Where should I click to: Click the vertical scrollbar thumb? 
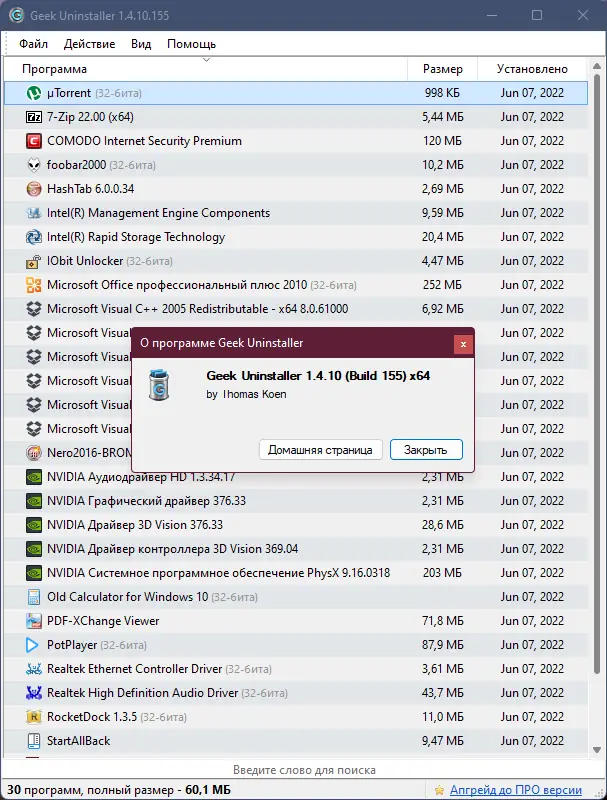596,374
